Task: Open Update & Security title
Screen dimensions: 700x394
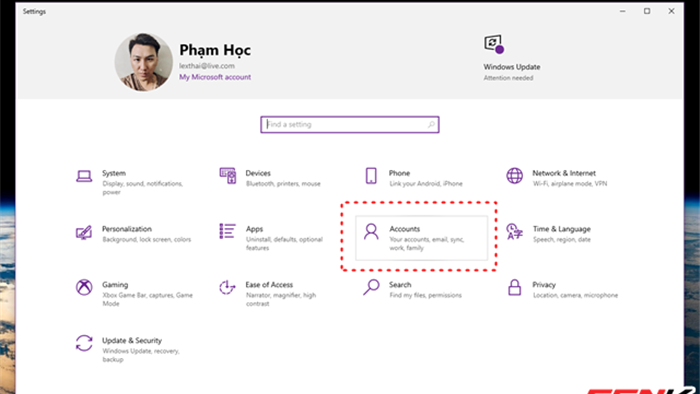Action: pos(132,340)
